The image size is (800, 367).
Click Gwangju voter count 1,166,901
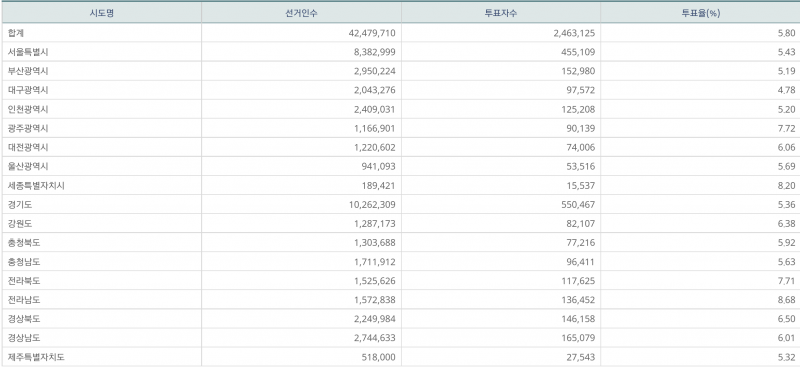click(x=374, y=128)
